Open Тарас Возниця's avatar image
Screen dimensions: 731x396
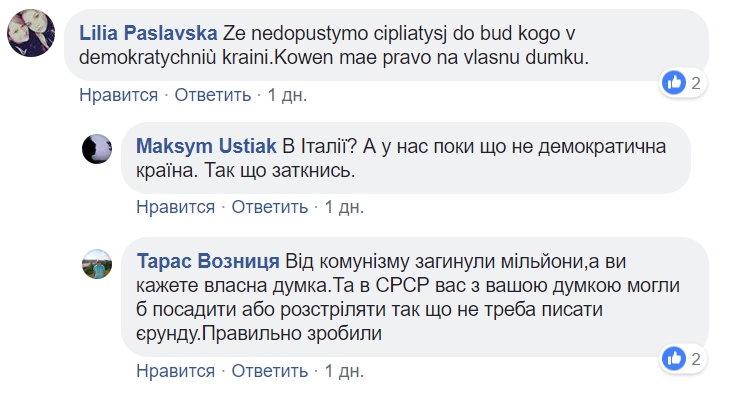tap(97, 264)
